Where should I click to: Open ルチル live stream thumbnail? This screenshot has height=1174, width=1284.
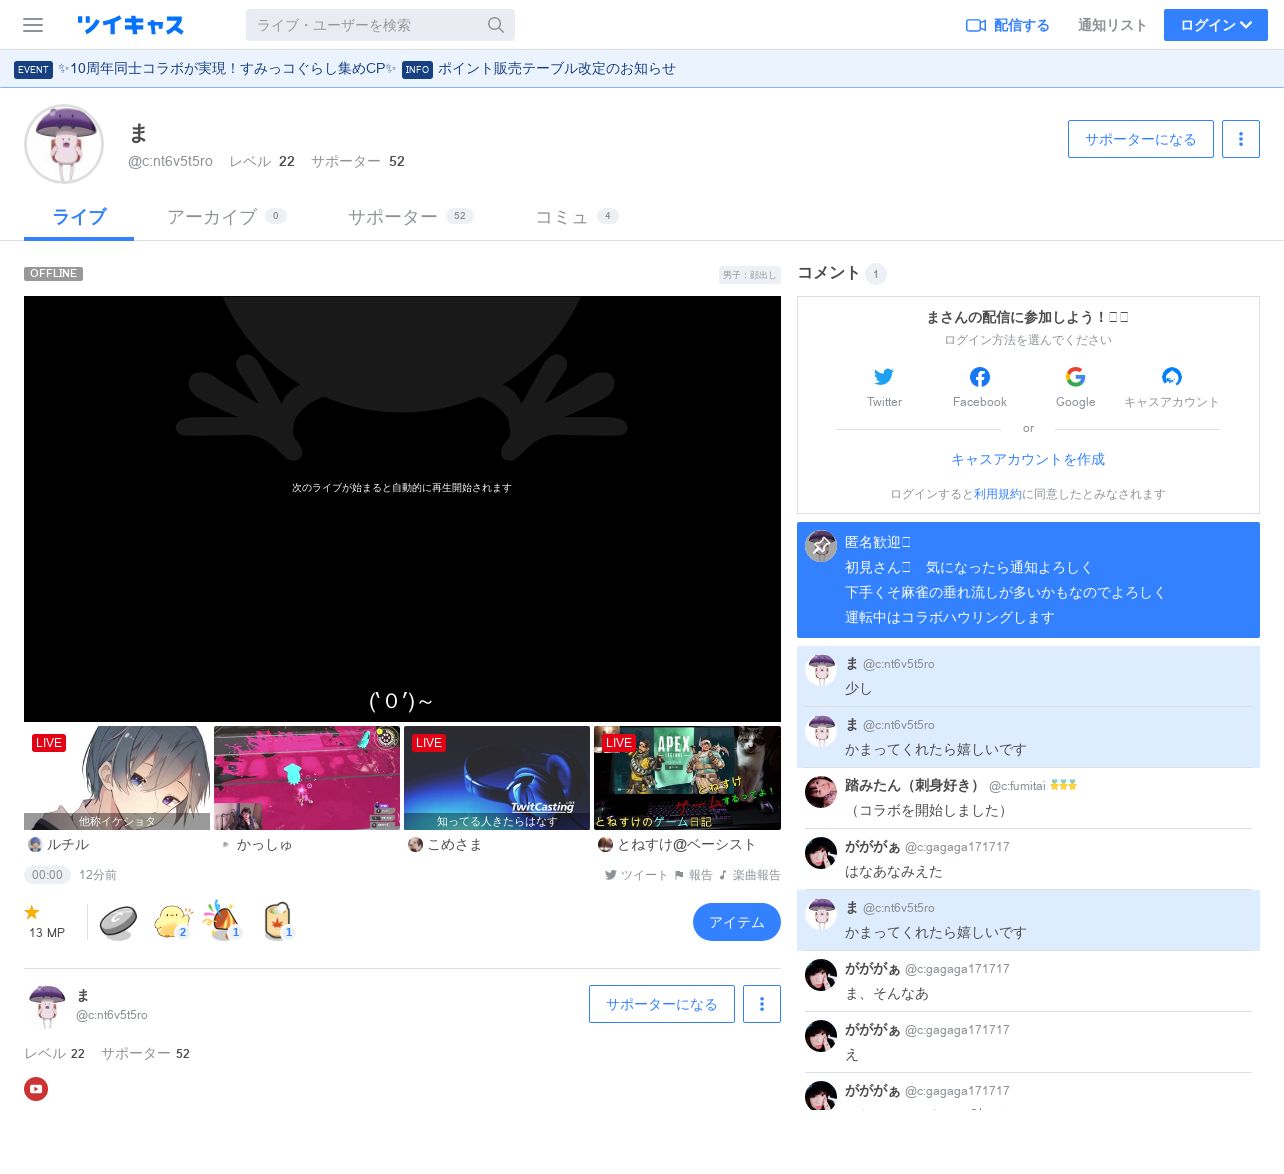coord(117,778)
